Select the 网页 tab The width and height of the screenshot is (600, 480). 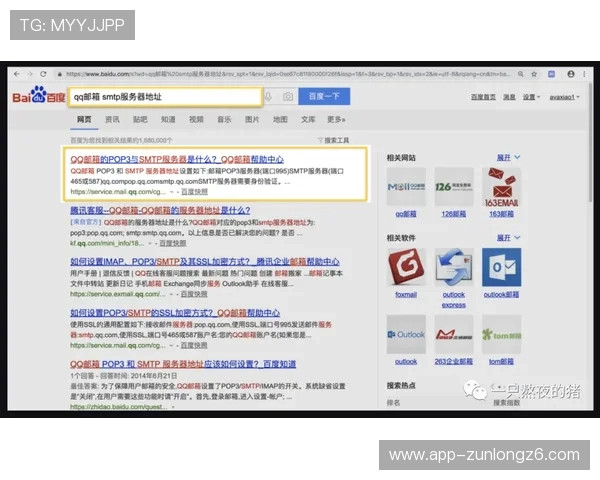click(84, 119)
